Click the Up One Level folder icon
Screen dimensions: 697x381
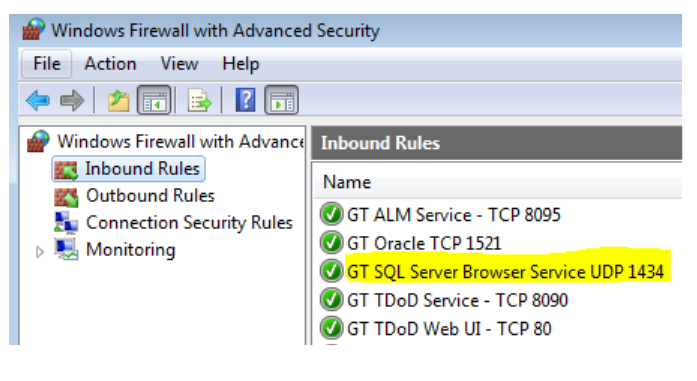click(x=119, y=100)
